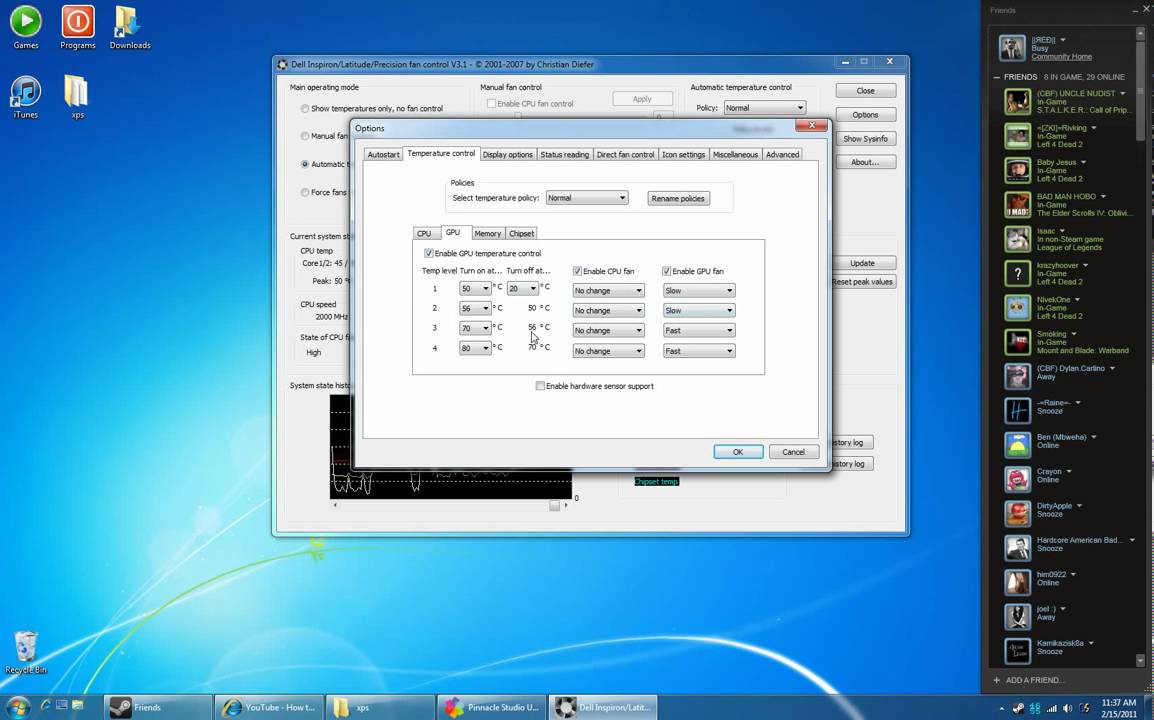Screen dimensions: 1154x720
Task: Open the Recycle Bin
Action: 26,652
